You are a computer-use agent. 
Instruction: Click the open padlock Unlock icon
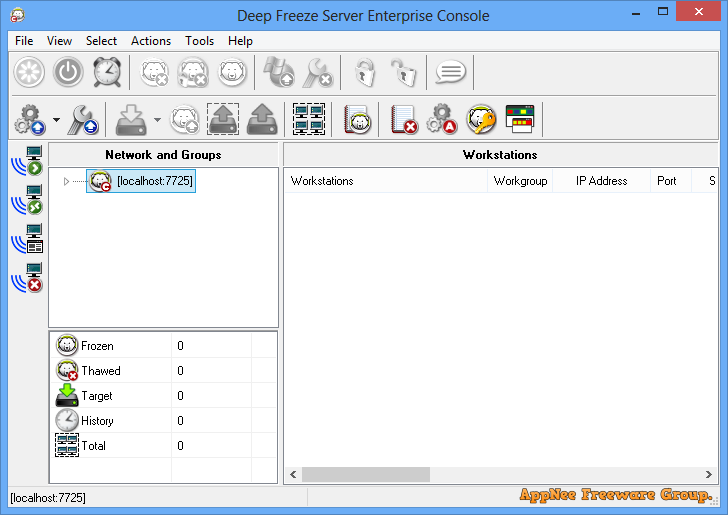pyautogui.click(x=403, y=72)
